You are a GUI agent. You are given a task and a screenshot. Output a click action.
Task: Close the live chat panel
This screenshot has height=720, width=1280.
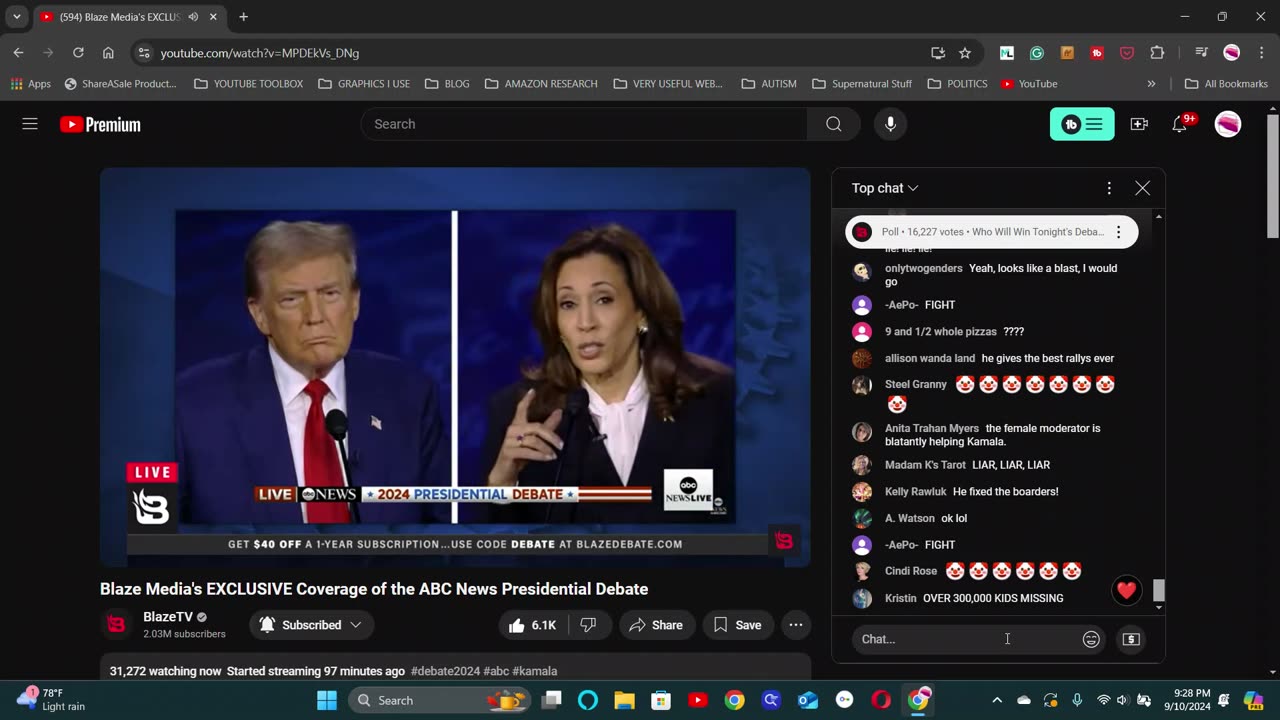[x=1143, y=188]
